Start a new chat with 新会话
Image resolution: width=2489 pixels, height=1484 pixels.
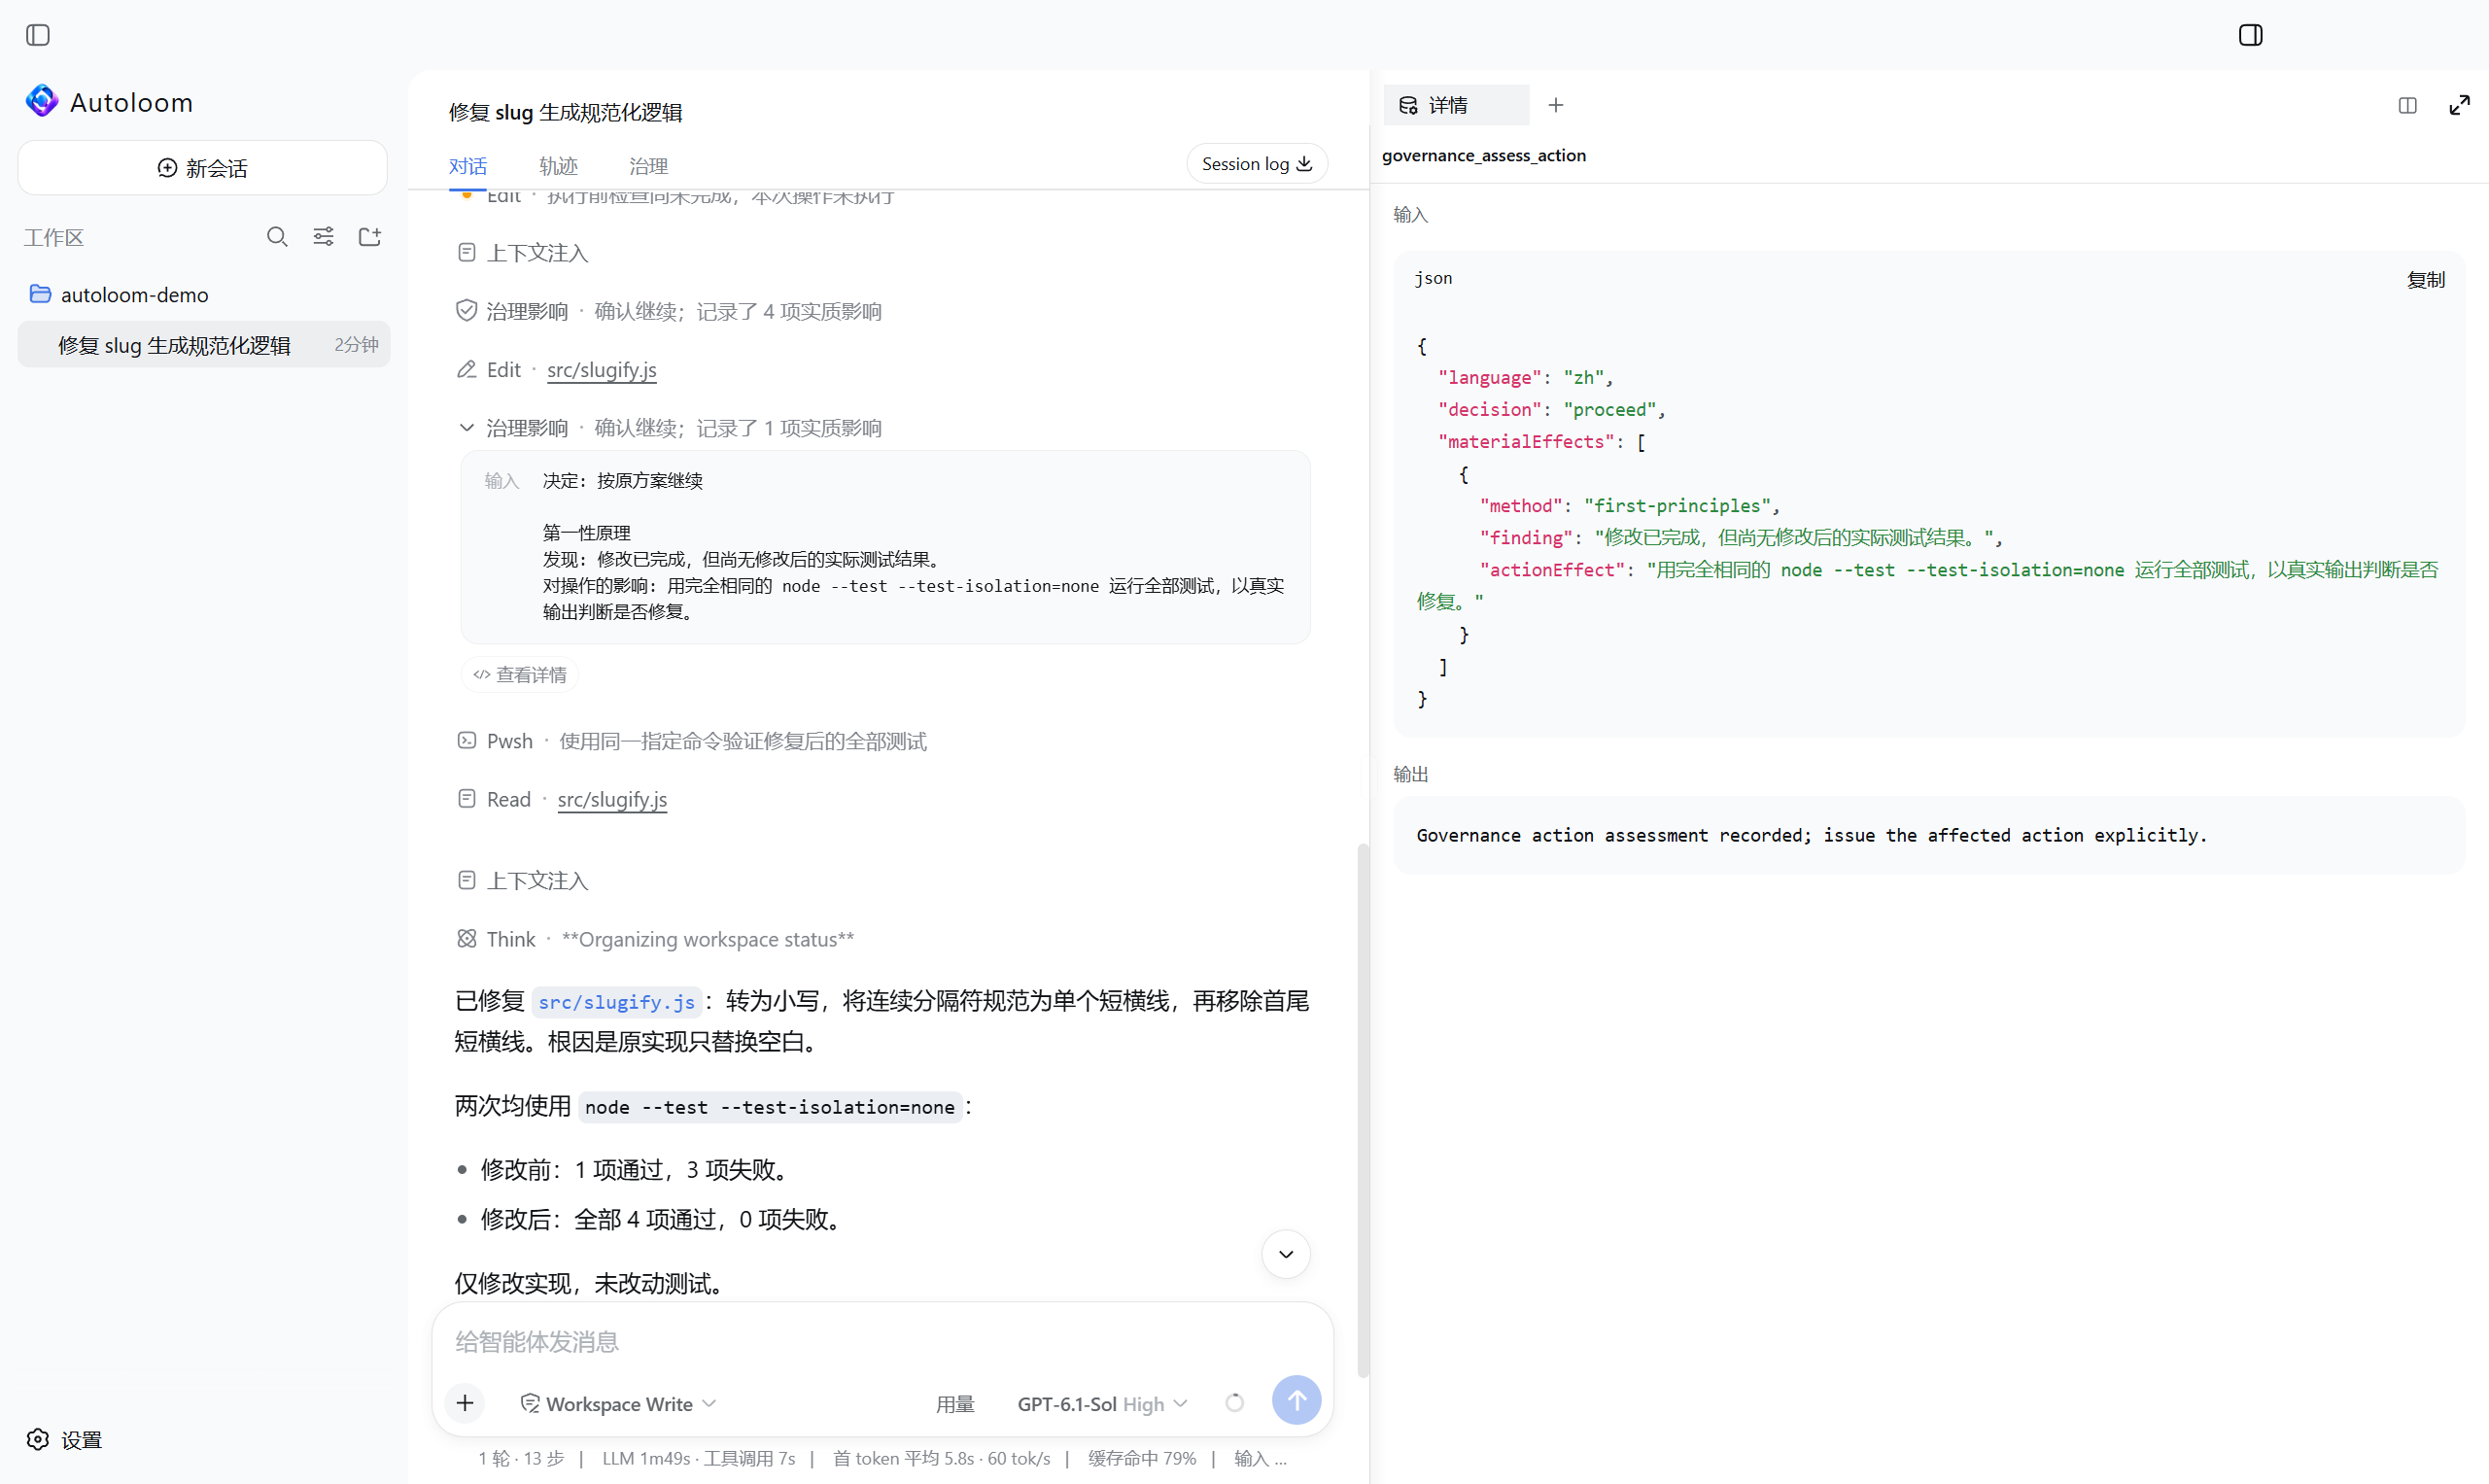[202, 168]
